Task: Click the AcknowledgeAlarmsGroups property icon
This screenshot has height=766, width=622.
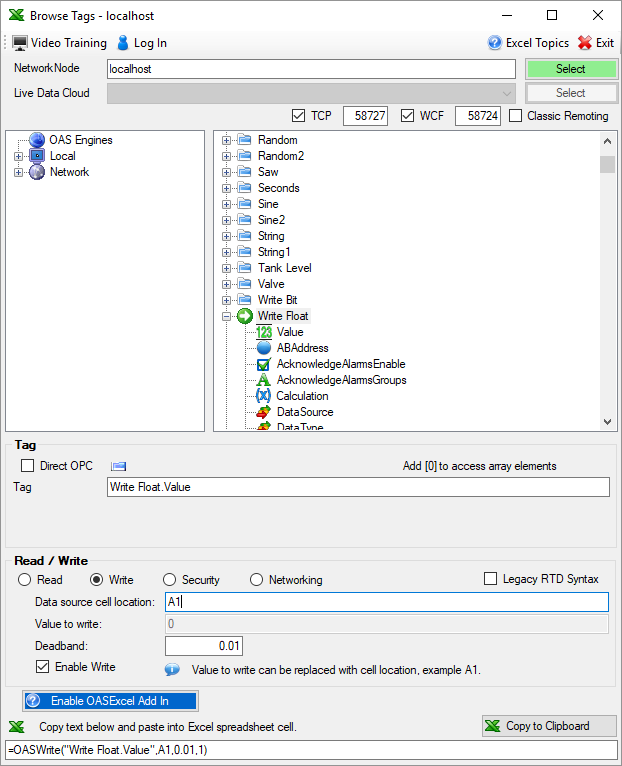Action: pyautogui.click(x=264, y=380)
